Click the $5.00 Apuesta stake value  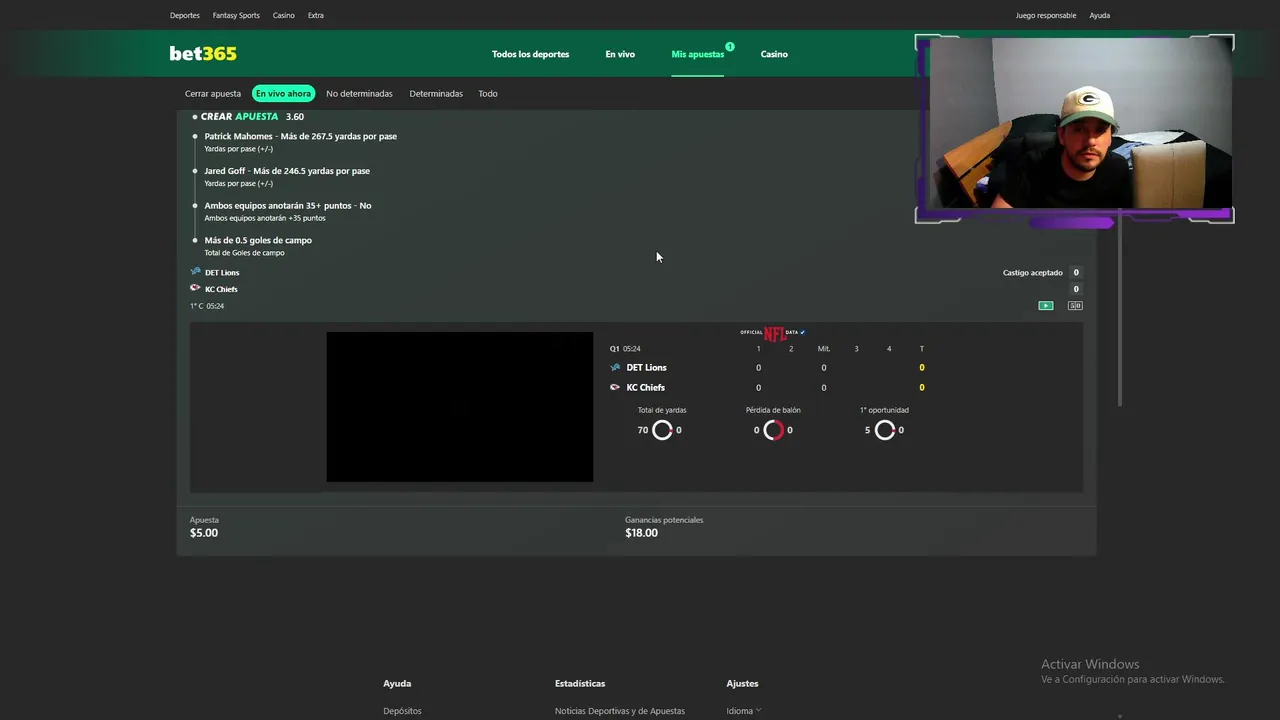click(x=204, y=533)
